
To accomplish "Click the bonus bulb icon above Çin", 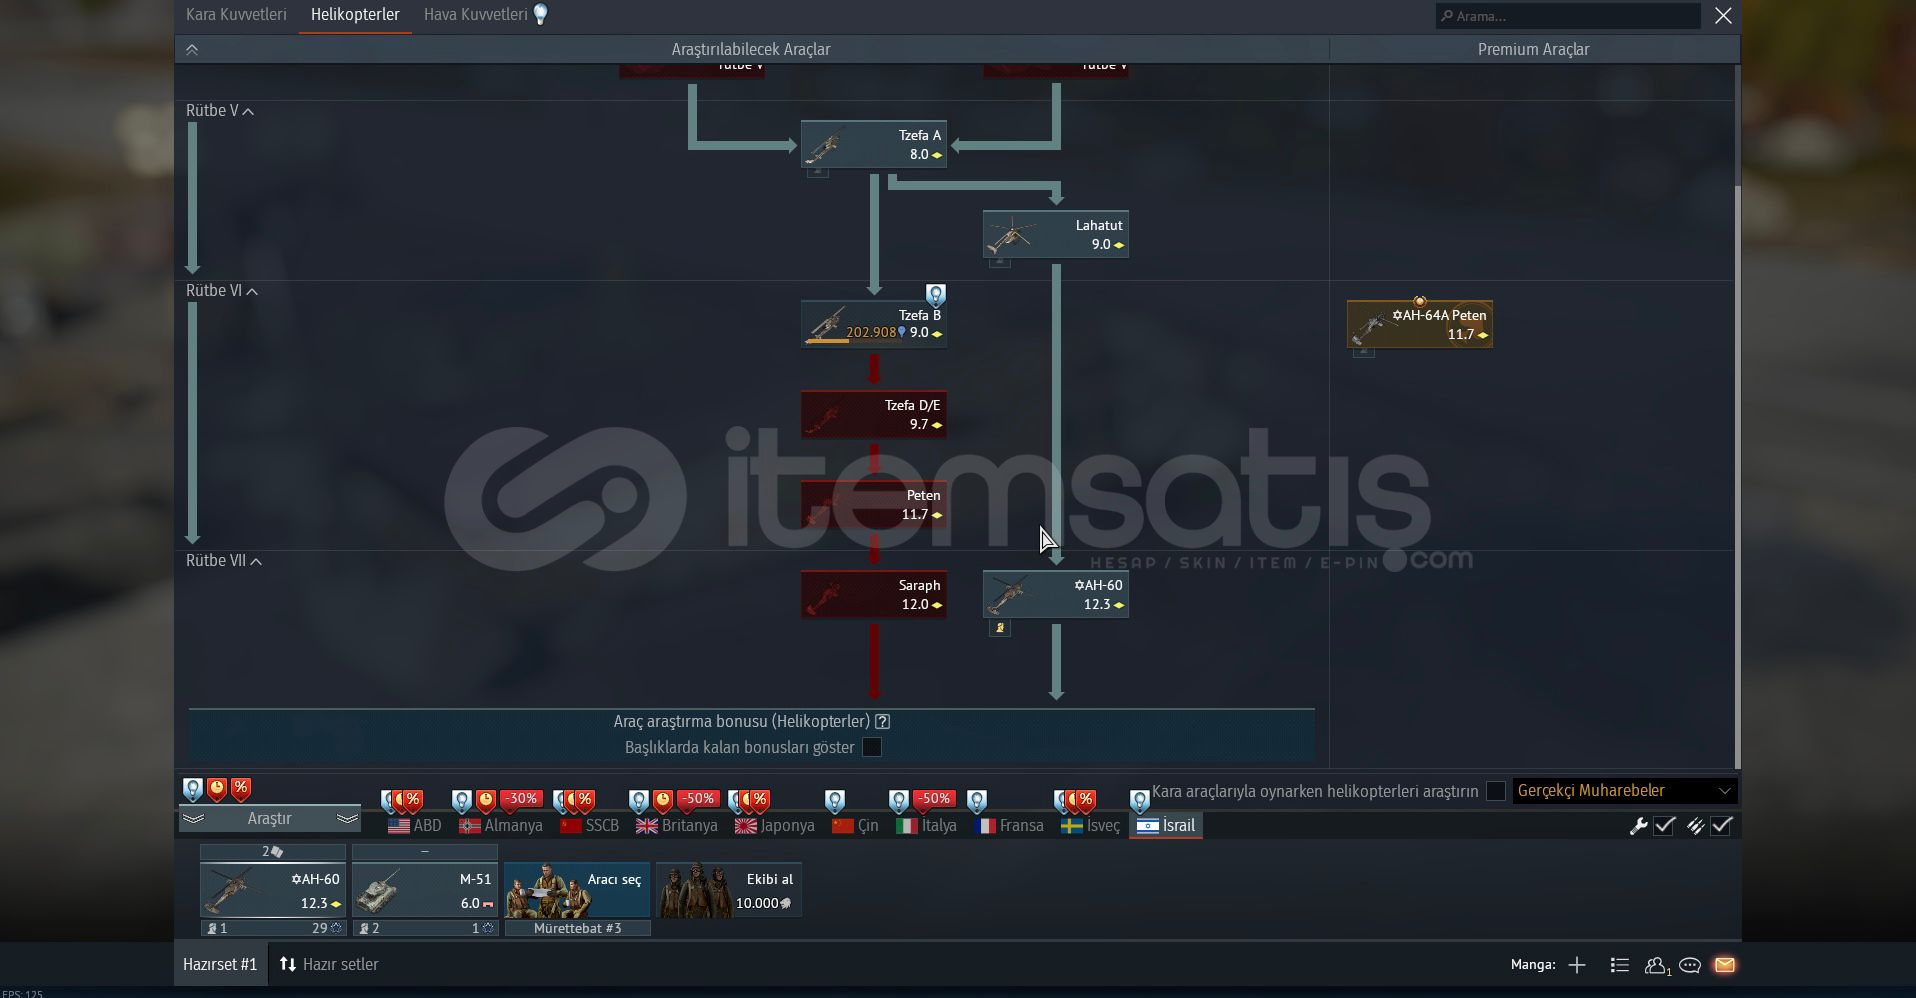I will [835, 800].
